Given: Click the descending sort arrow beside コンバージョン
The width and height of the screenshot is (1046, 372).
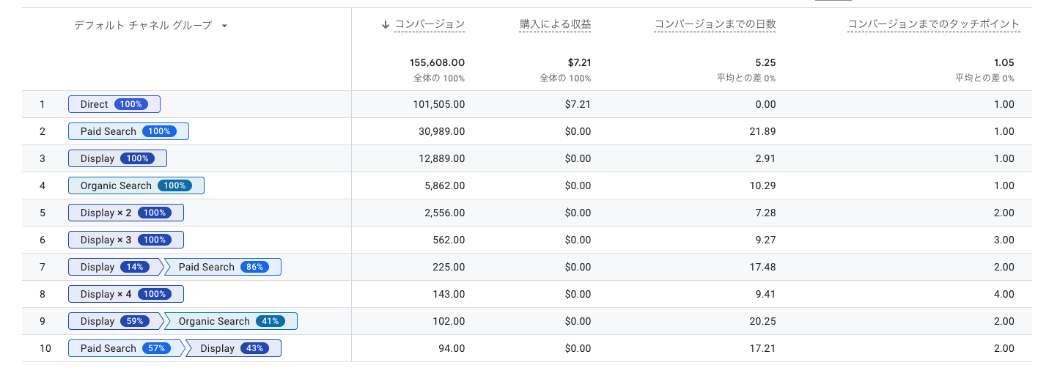Looking at the screenshot, I should pyautogui.click(x=385, y=25).
